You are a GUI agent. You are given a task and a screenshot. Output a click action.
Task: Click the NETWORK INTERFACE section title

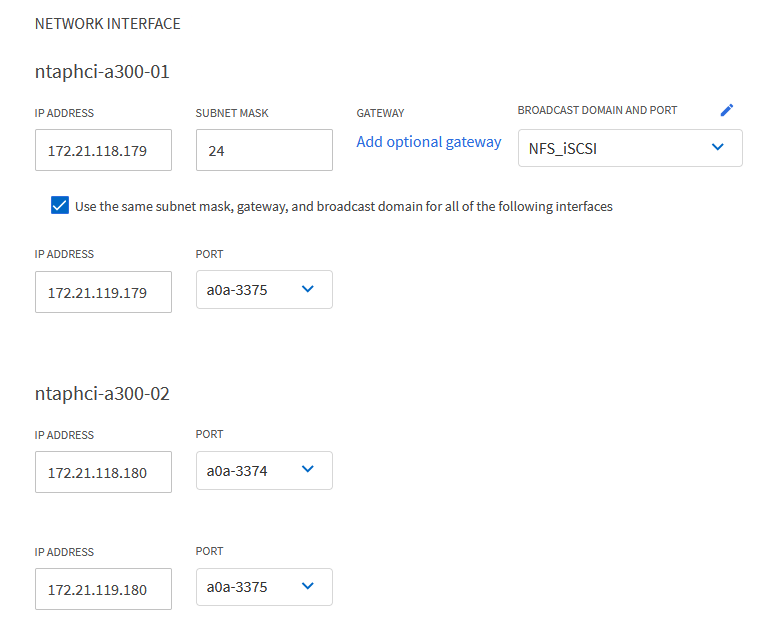(x=108, y=23)
